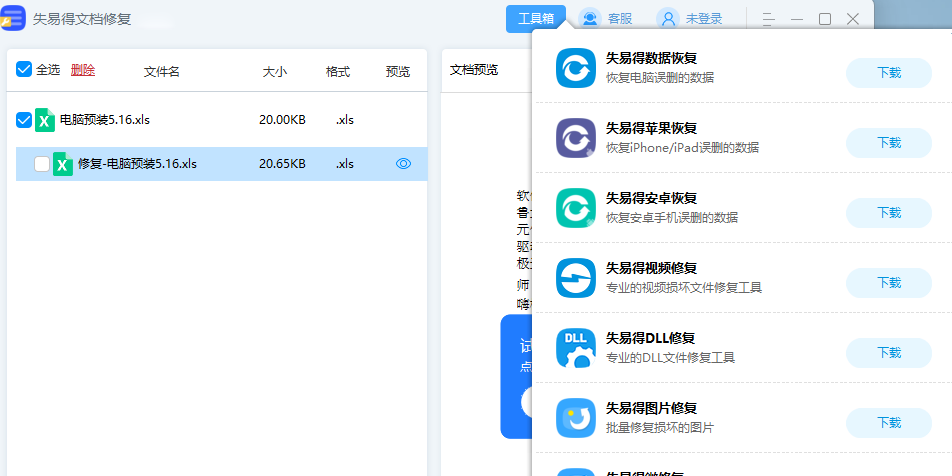Image resolution: width=952 pixels, height=476 pixels.
Task: Click the 失易得DLL修复 app icon
Action: [x=576, y=347]
